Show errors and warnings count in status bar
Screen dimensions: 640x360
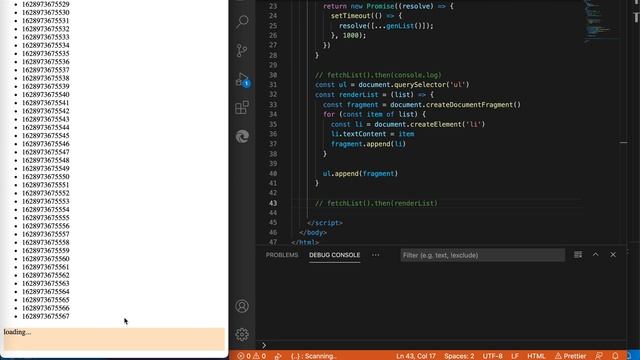(251, 356)
